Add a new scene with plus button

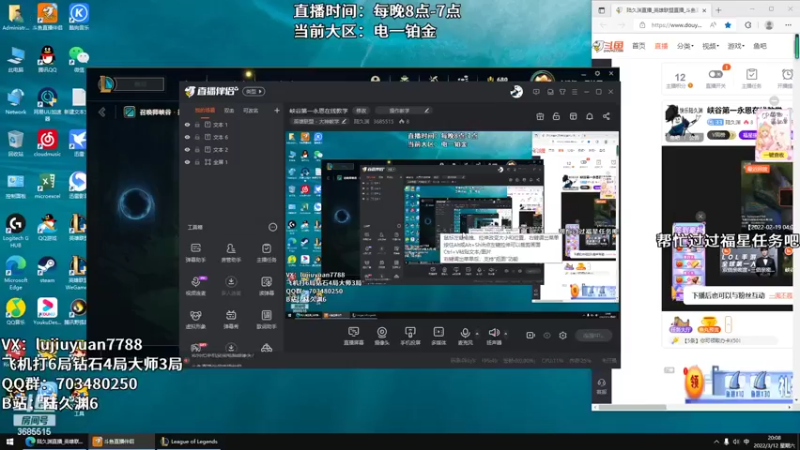coord(277,110)
